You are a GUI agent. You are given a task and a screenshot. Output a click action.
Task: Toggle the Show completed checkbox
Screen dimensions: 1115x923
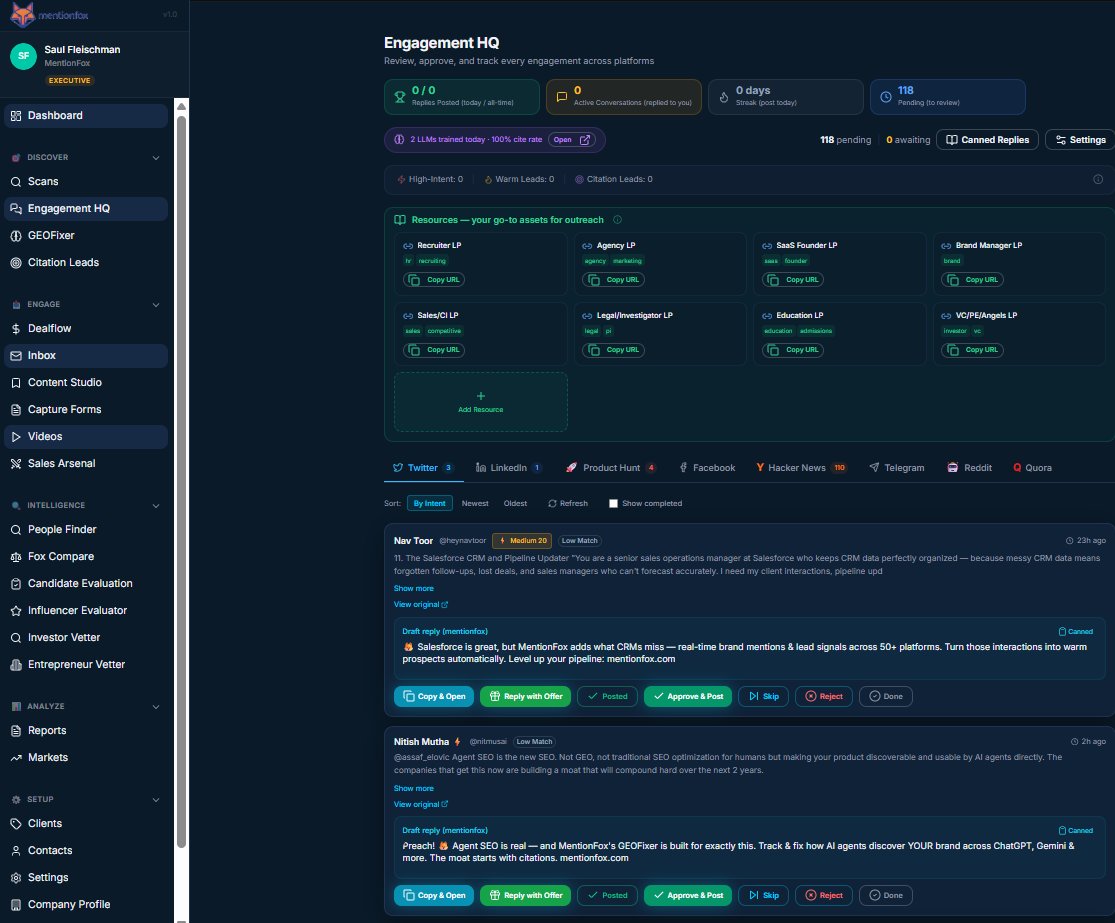(x=613, y=504)
